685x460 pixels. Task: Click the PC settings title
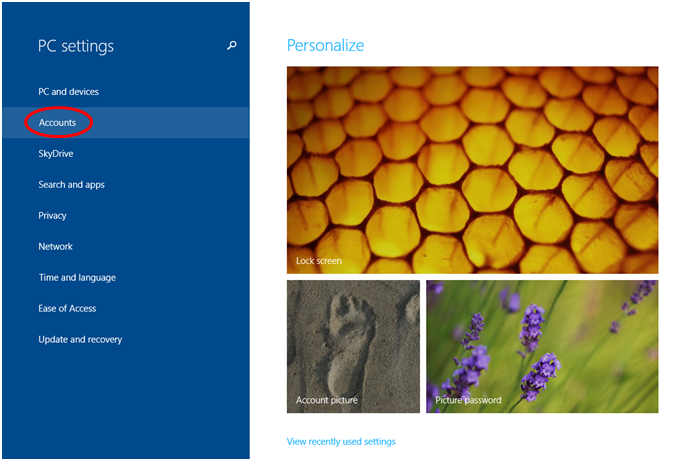pyautogui.click(x=76, y=46)
